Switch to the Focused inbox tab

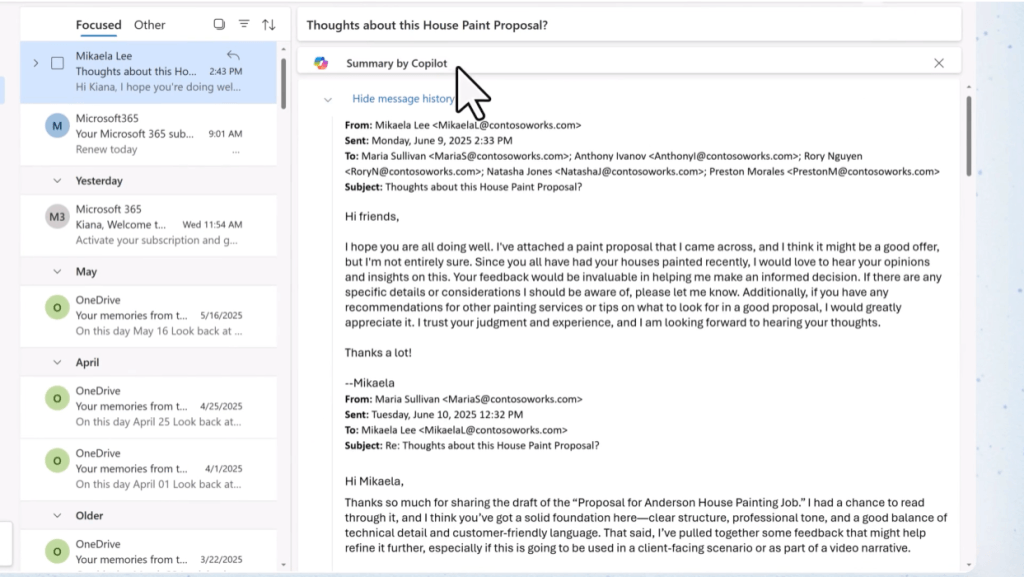(98, 25)
